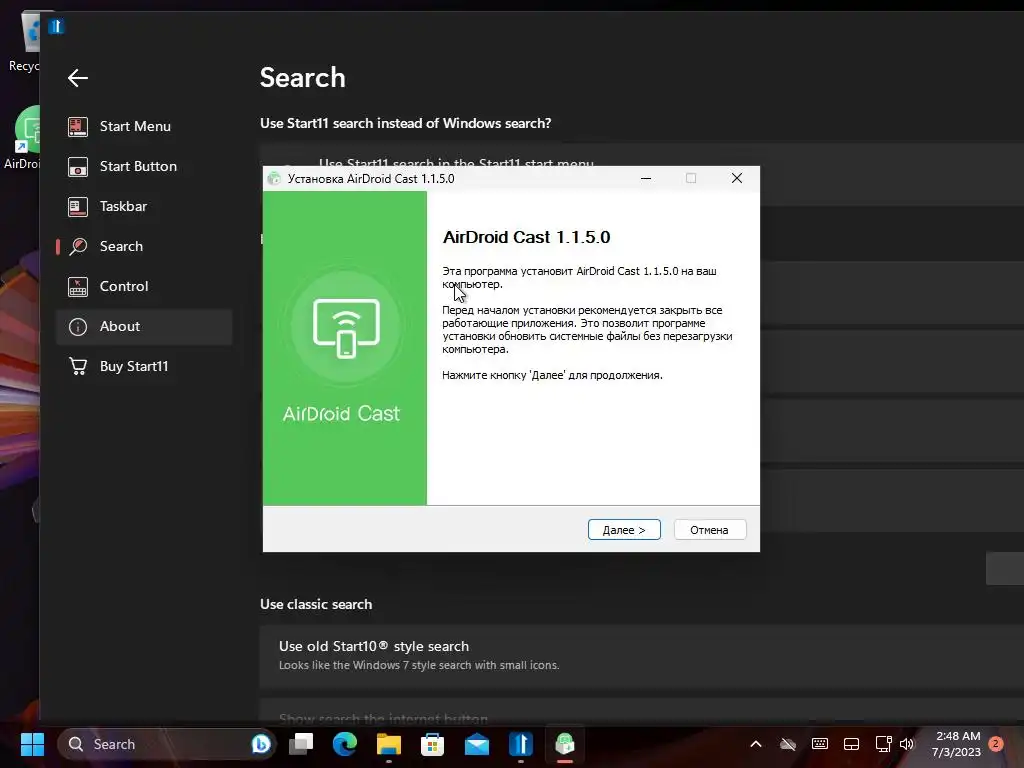This screenshot has width=1024, height=768.
Task: Open the Buy Start11 page
Action: point(144,366)
